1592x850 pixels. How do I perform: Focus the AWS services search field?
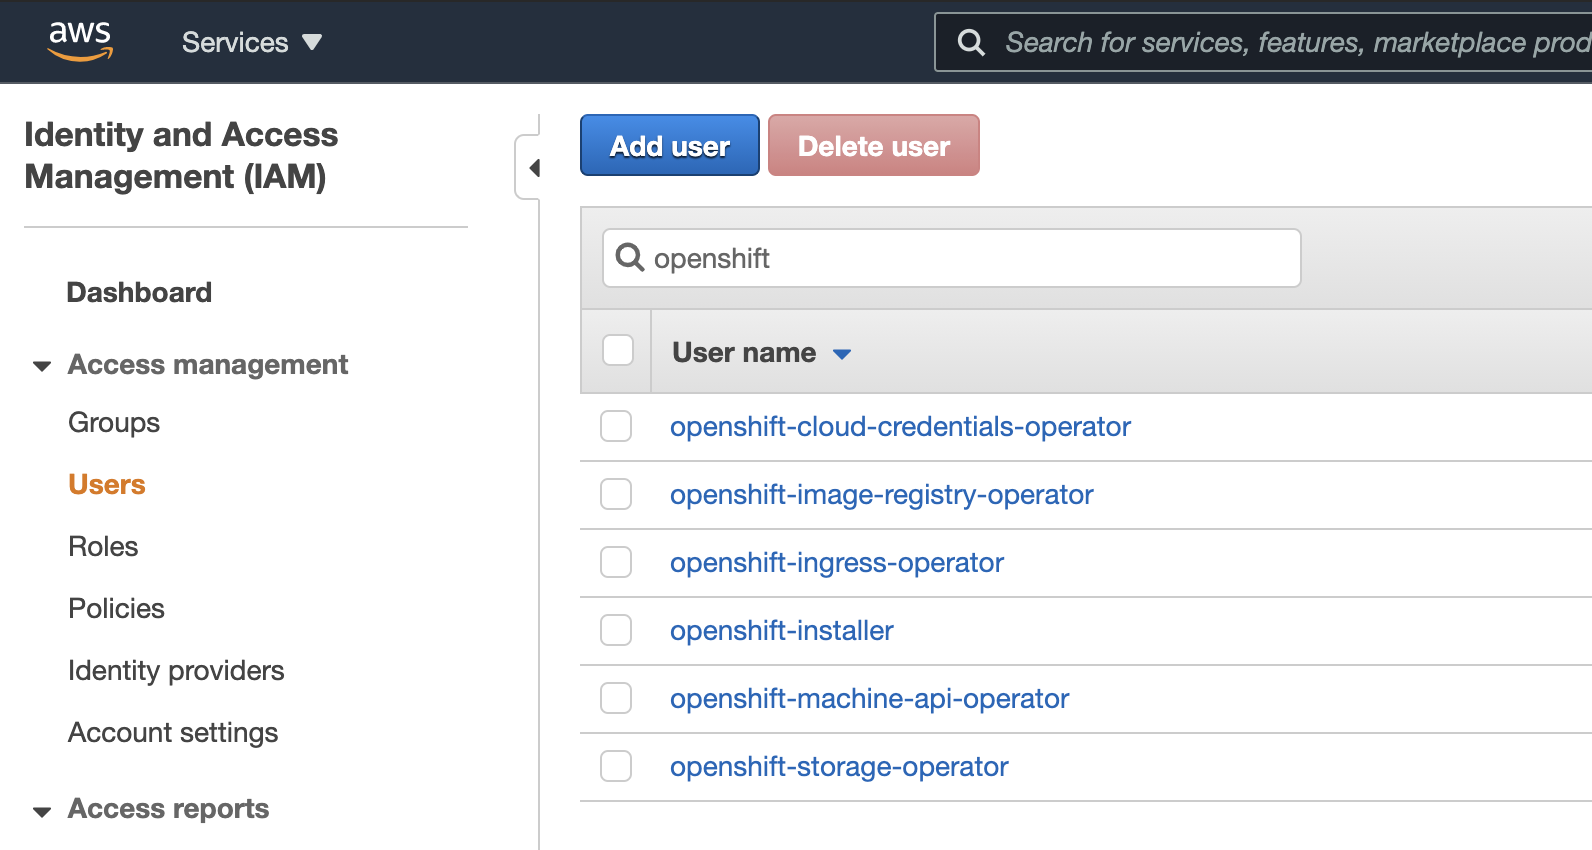(x=1264, y=42)
